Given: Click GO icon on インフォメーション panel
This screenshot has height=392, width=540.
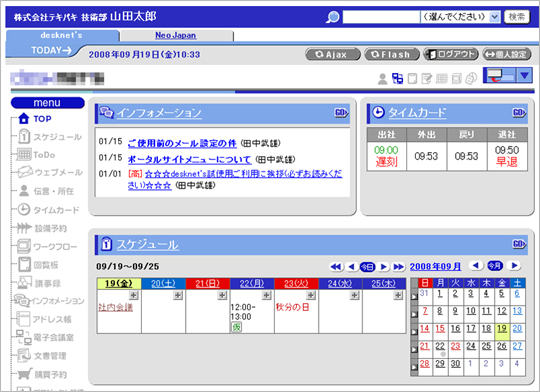Looking at the screenshot, I should 341,113.
